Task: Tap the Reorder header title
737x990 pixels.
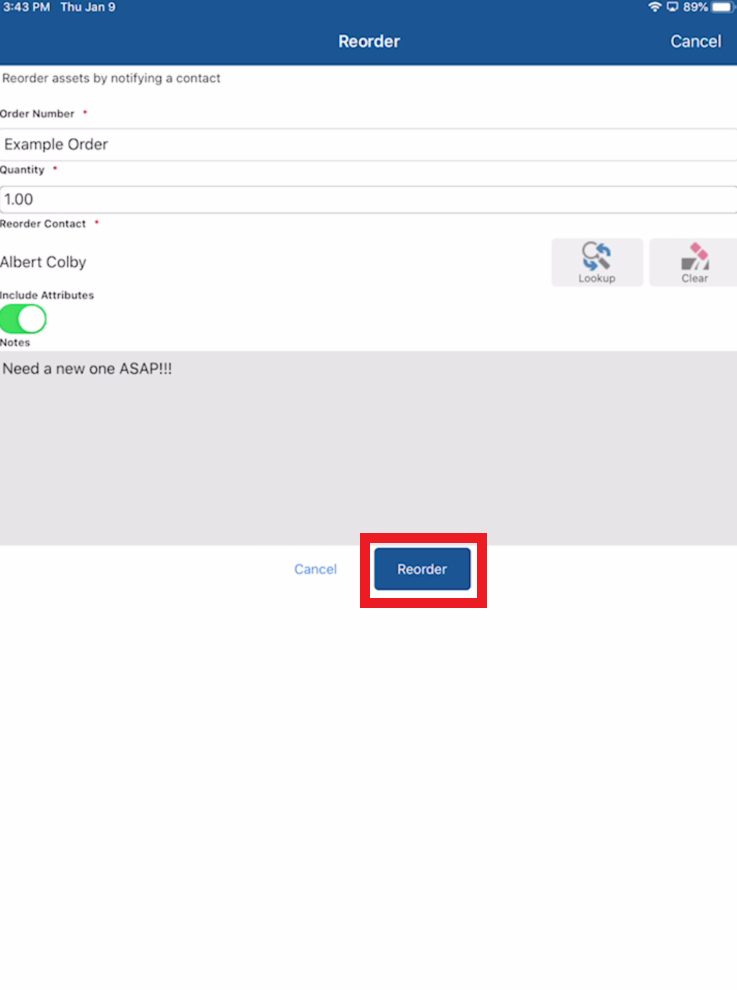Action: [x=369, y=42]
